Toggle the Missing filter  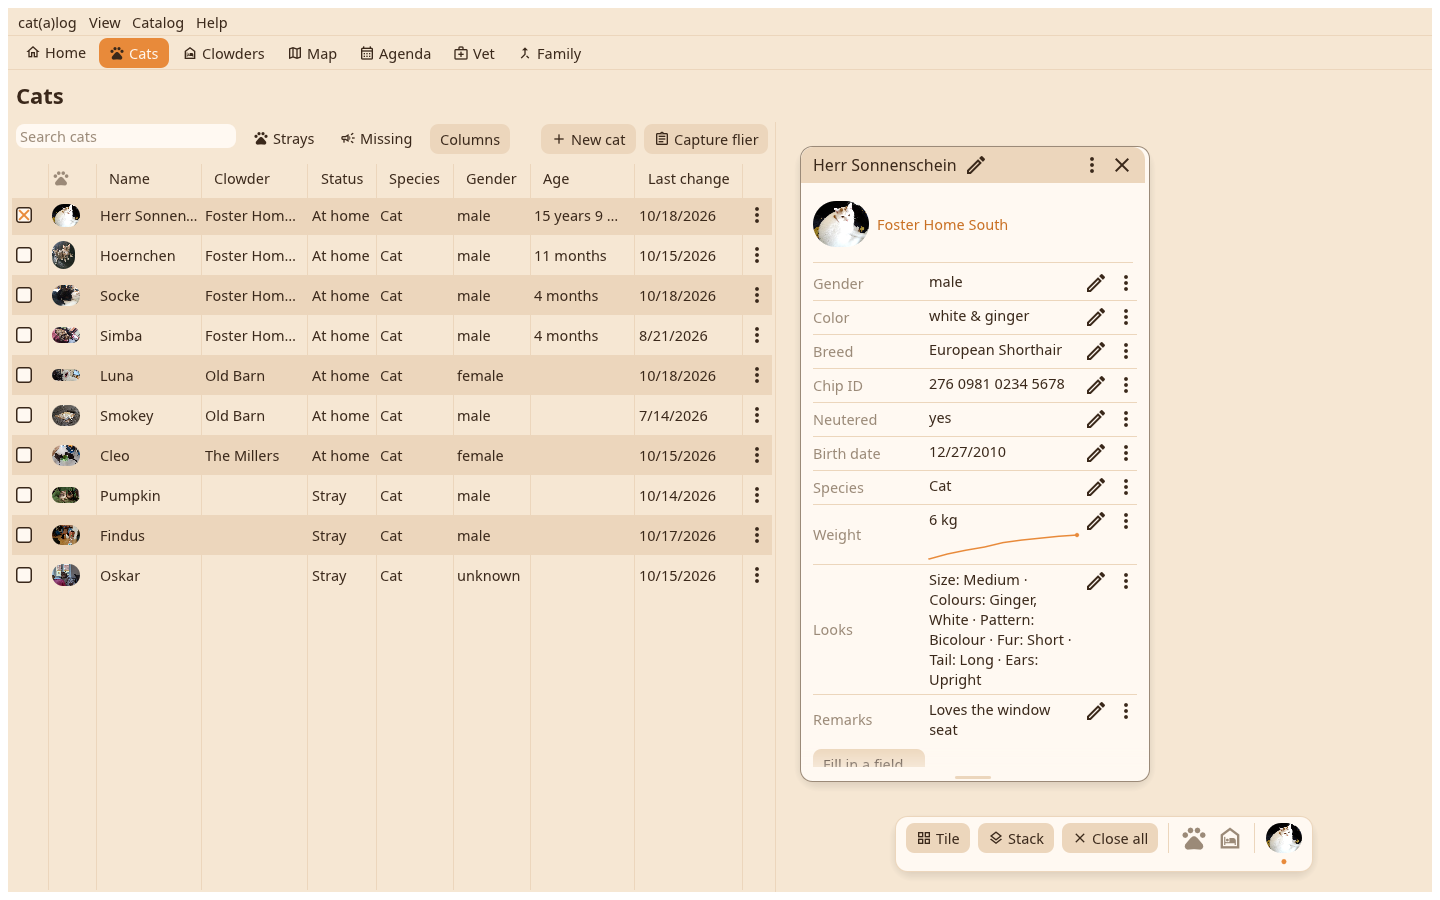coord(376,139)
